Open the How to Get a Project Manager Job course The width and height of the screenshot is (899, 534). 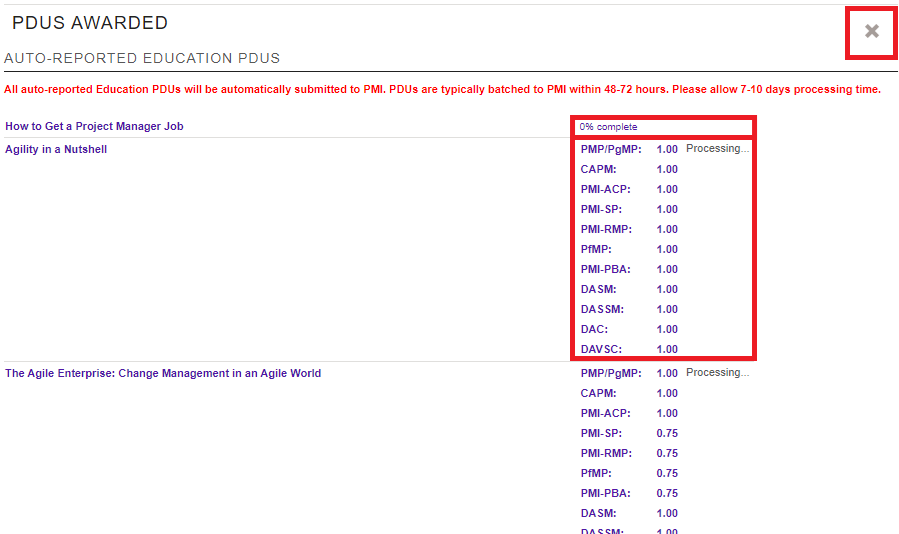(x=94, y=126)
